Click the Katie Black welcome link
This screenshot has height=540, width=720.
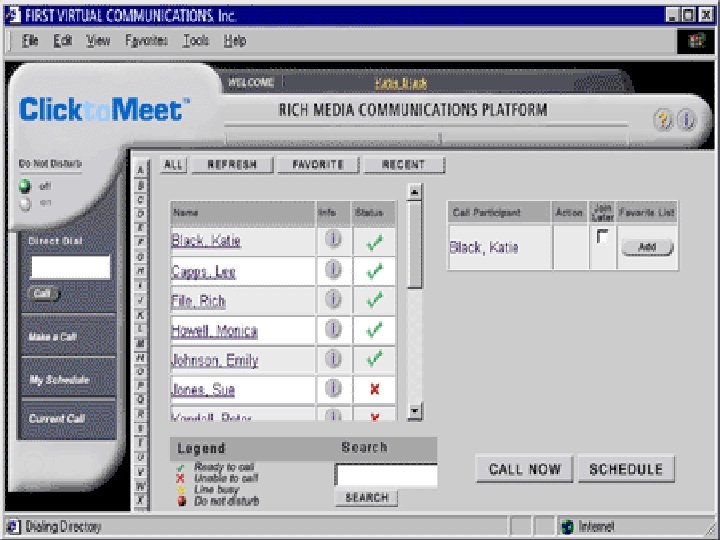pos(401,83)
